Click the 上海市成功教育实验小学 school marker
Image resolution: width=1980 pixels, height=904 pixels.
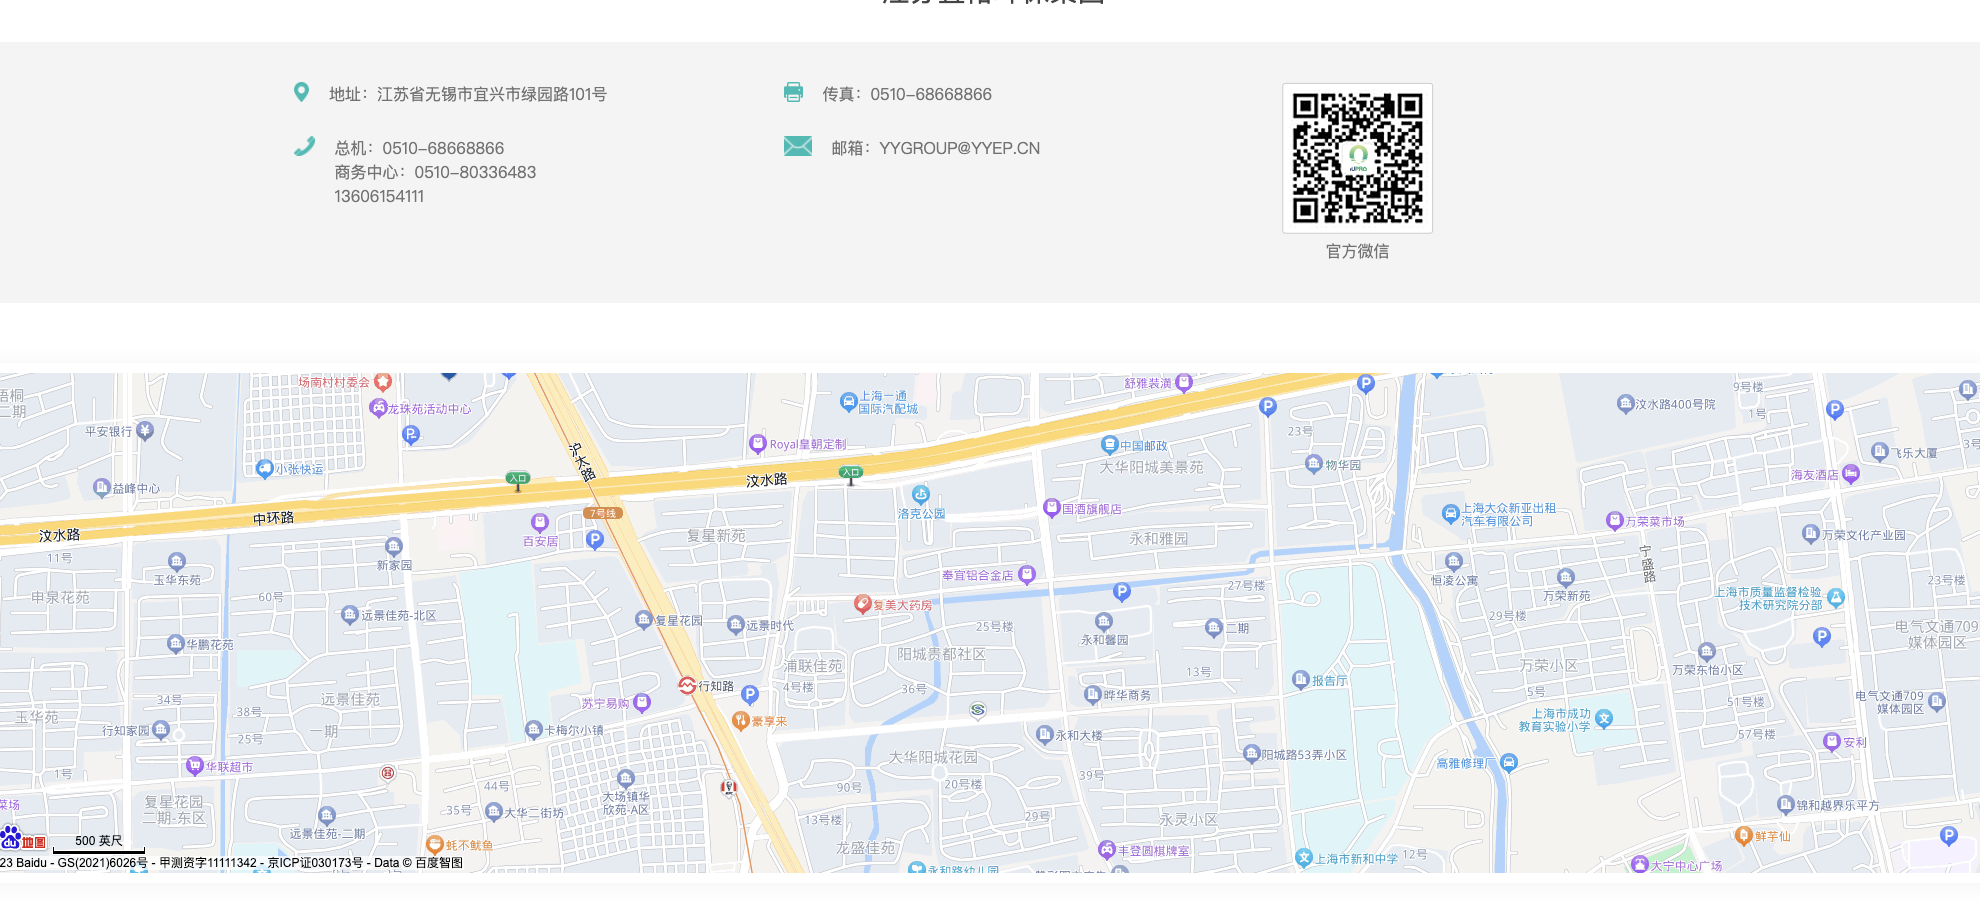coord(1604,718)
